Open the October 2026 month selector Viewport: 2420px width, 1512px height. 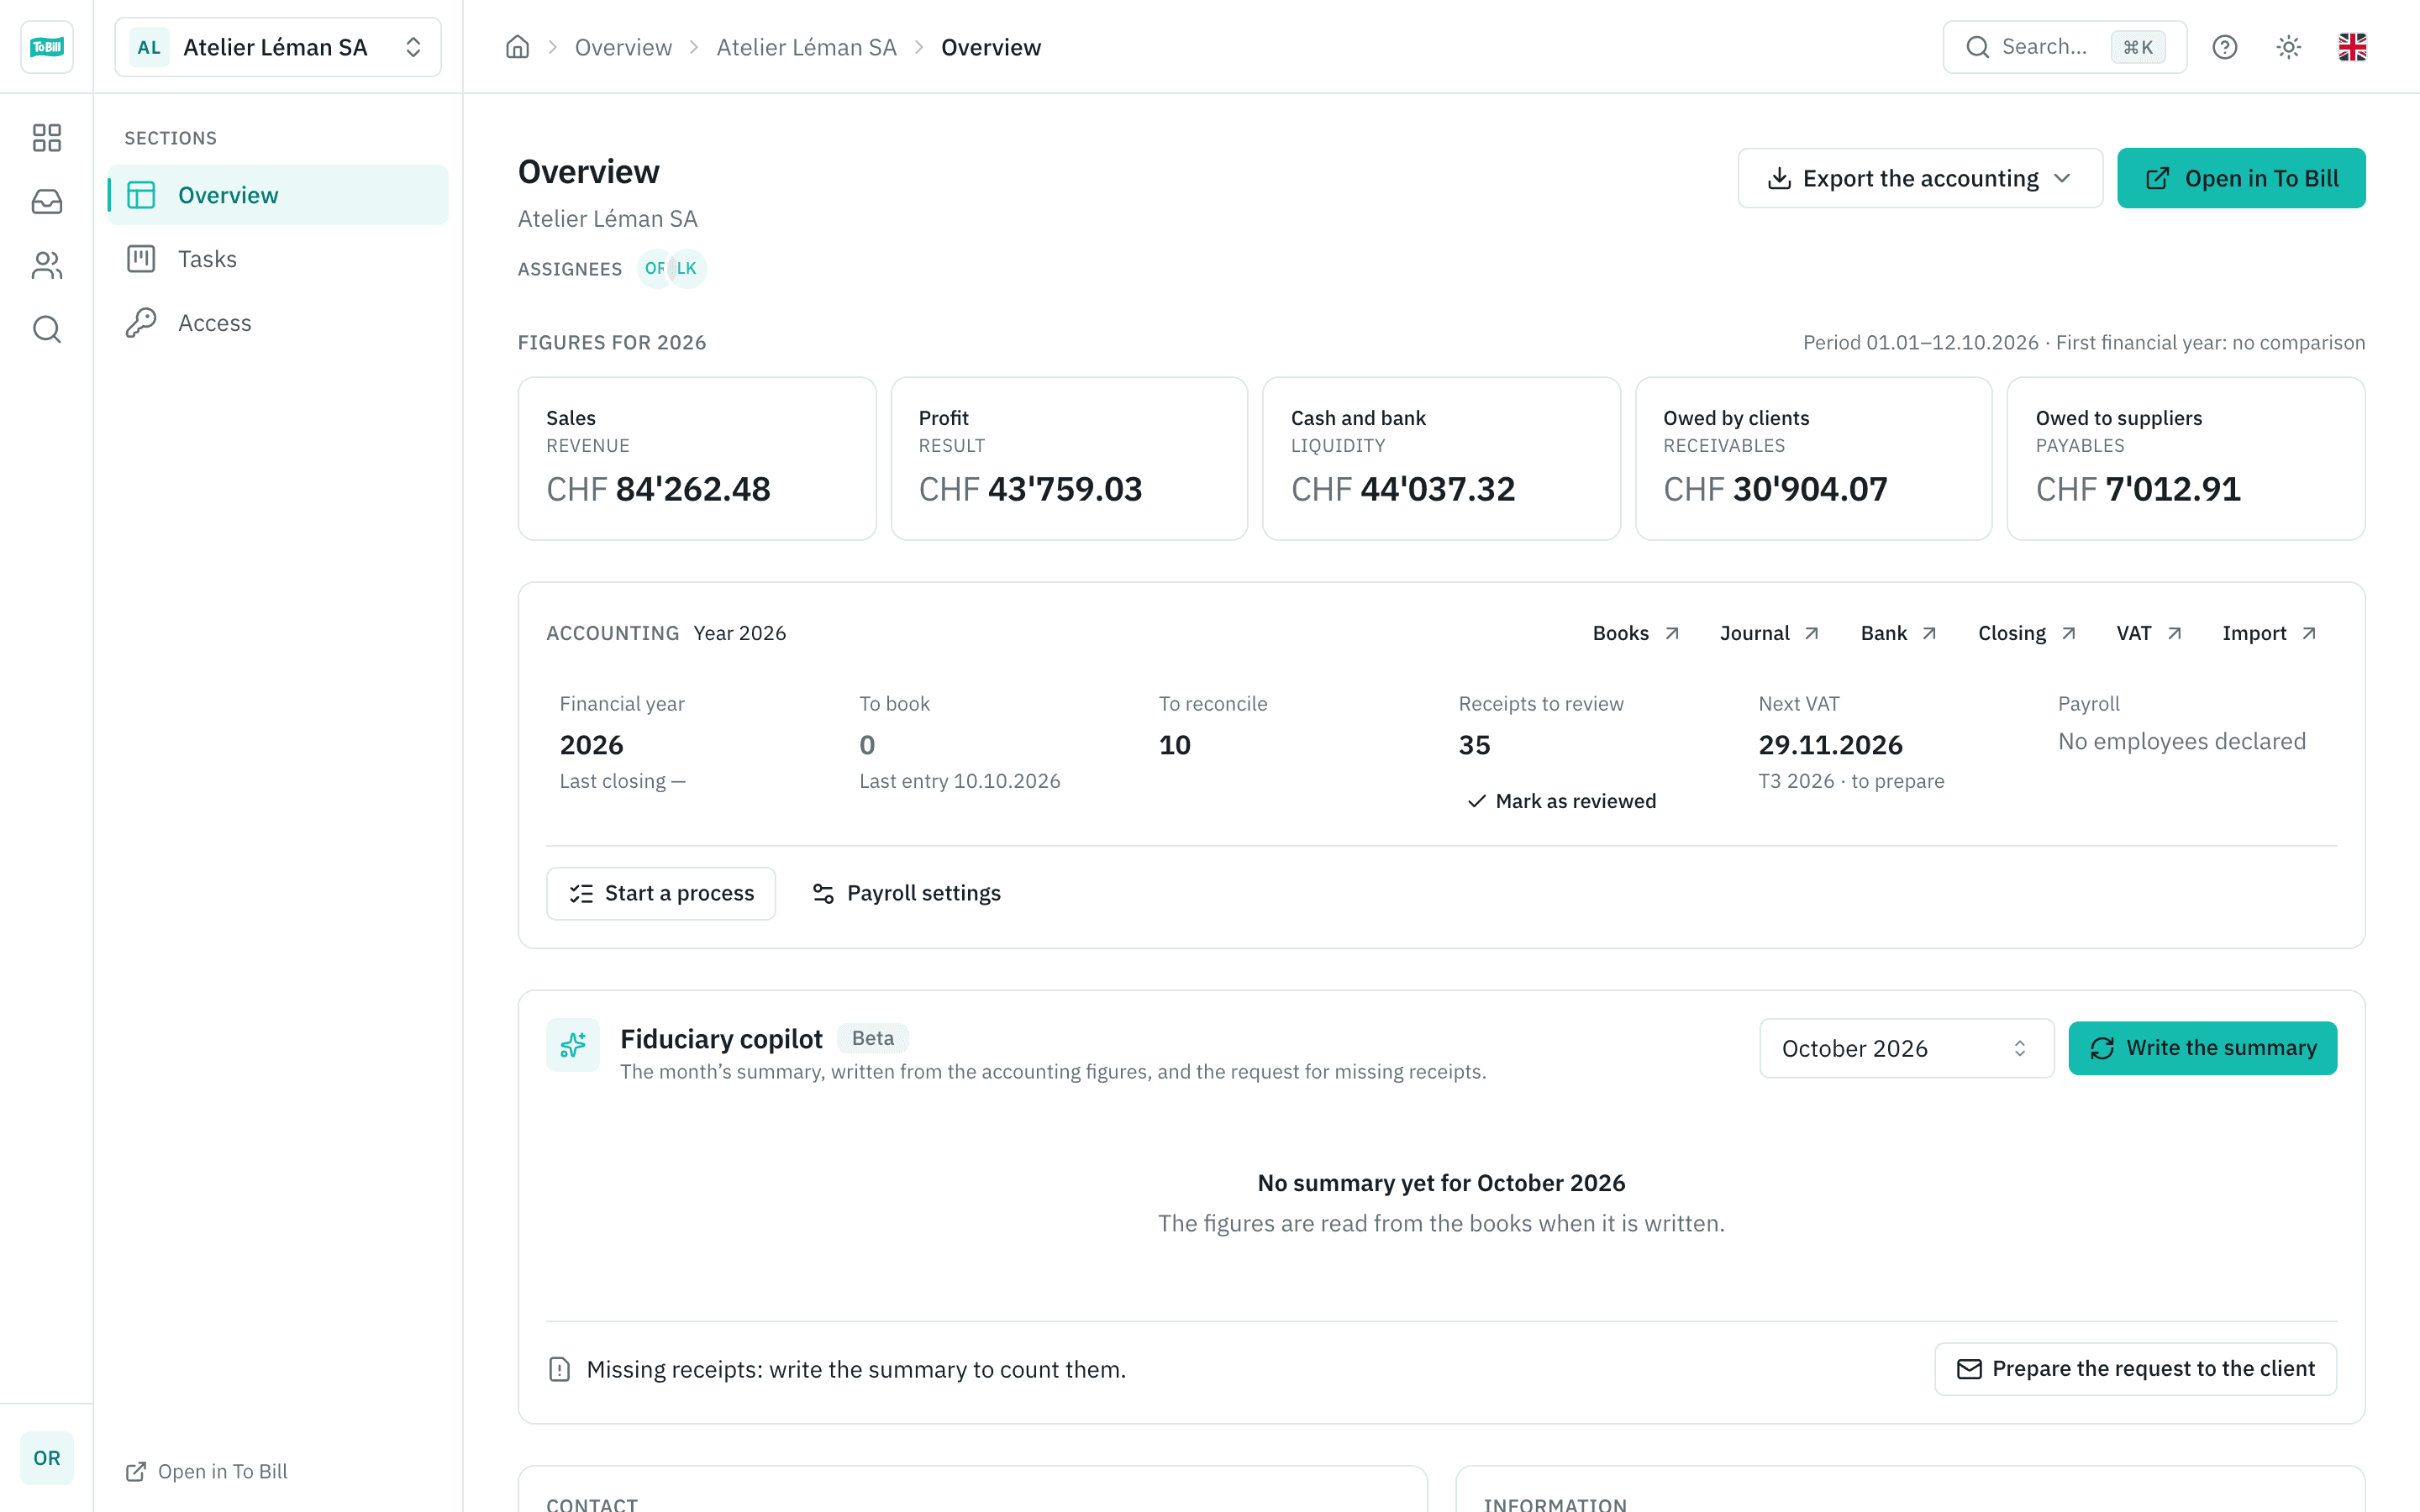(1906, 1048)
